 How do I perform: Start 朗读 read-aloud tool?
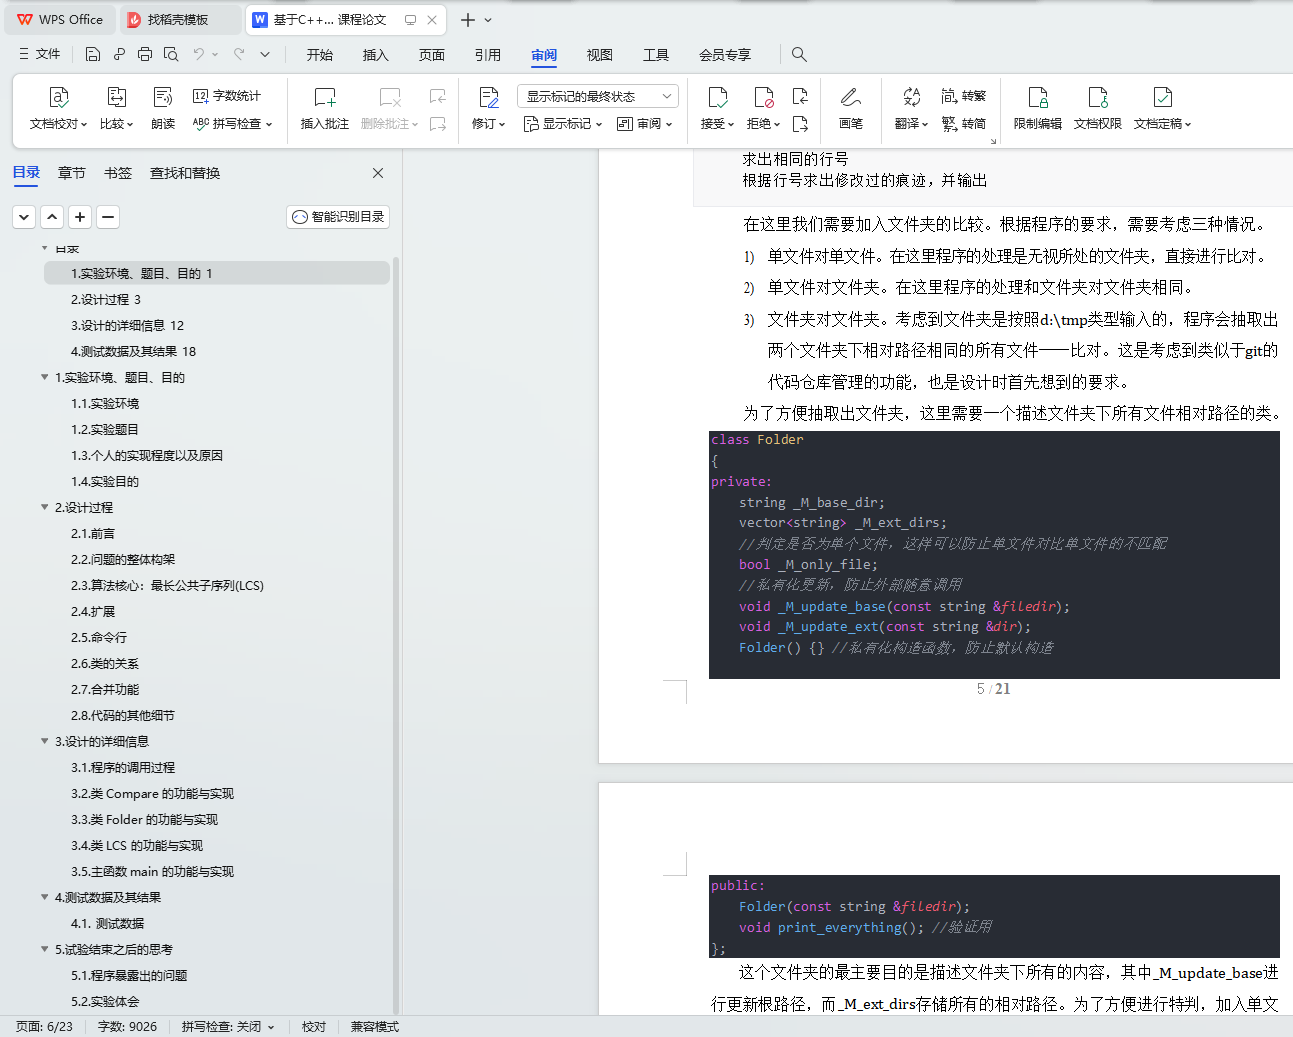[x=163, y=108]
